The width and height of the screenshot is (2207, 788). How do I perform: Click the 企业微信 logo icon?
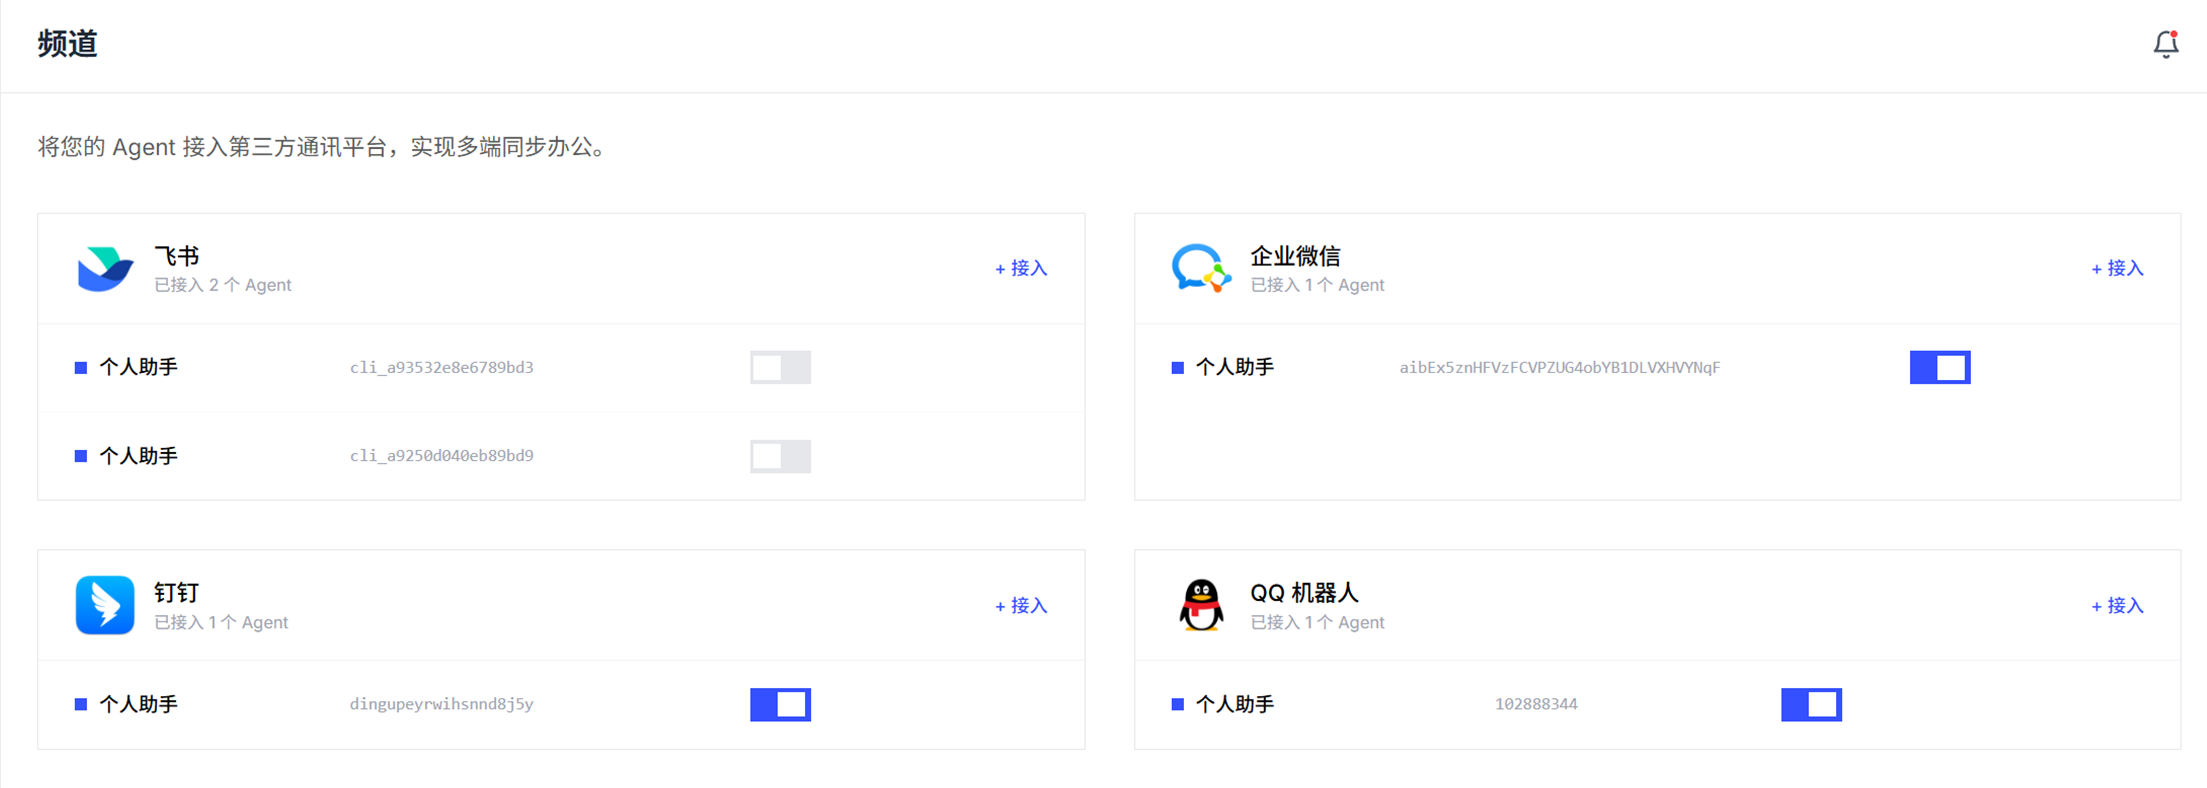(x=1200, y=268)
